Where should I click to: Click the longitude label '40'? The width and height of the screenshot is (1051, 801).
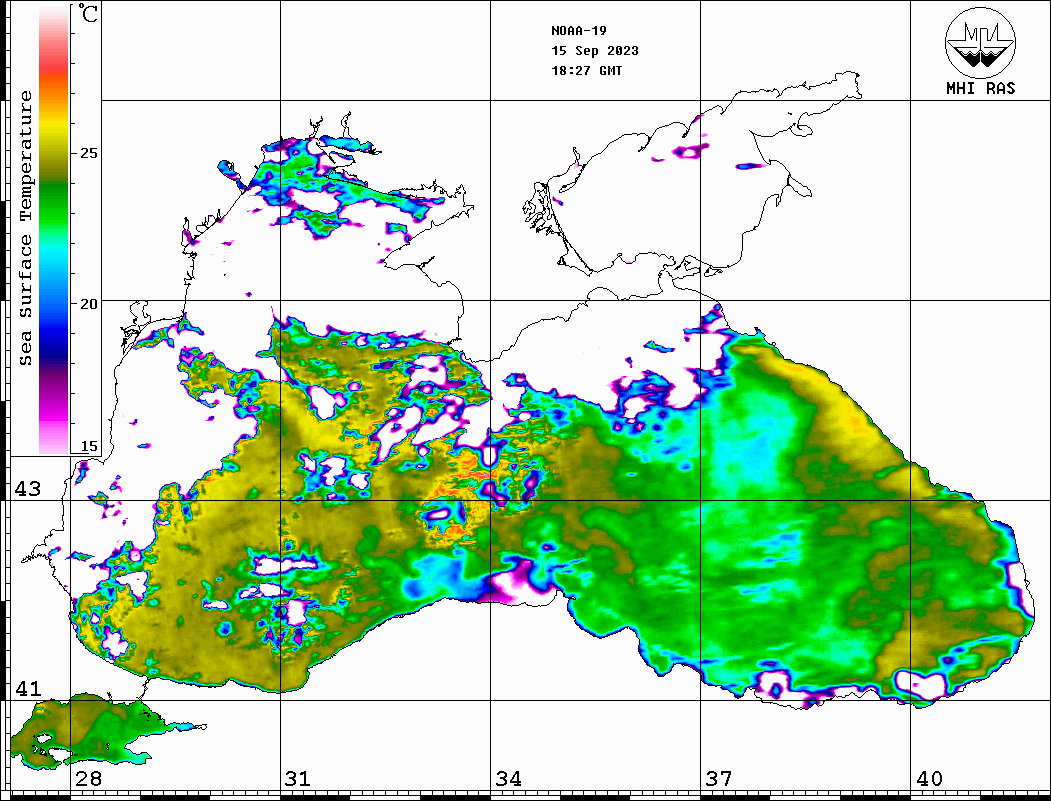point(929,779)
